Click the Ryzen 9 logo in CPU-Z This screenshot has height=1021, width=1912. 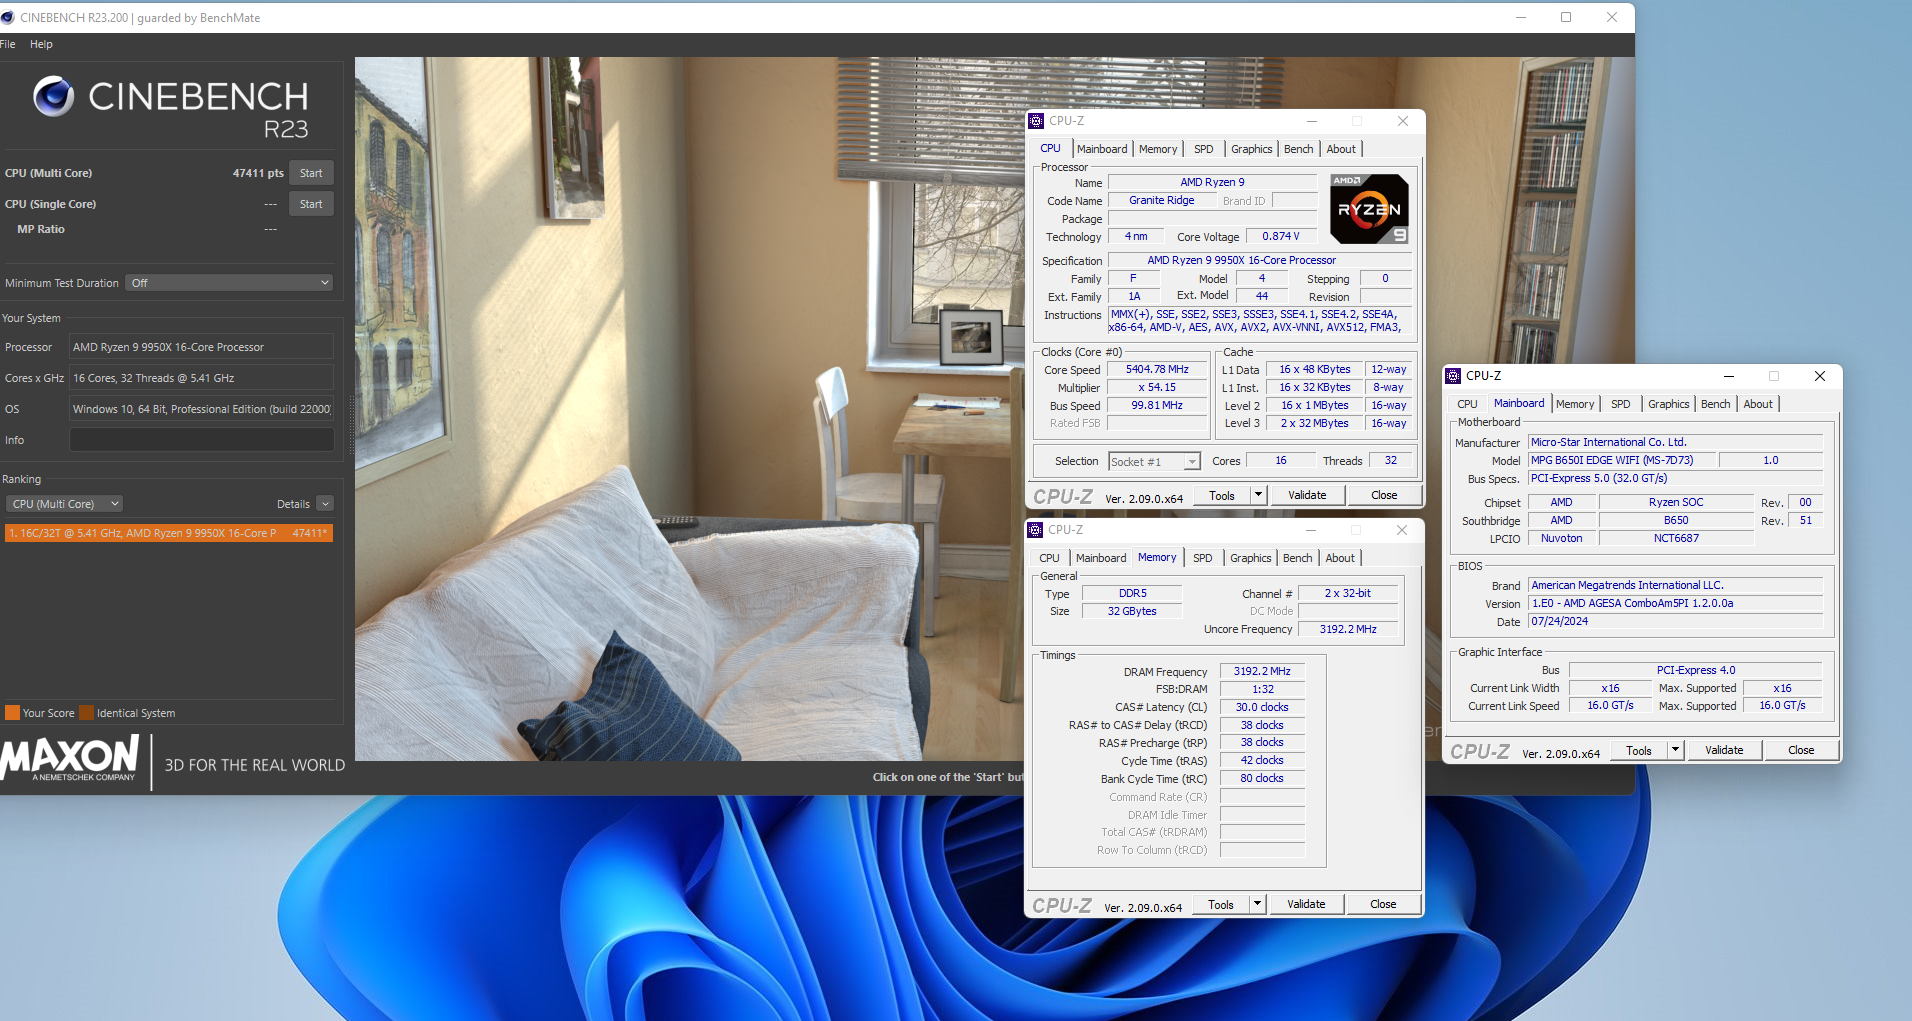(1369, 209)
